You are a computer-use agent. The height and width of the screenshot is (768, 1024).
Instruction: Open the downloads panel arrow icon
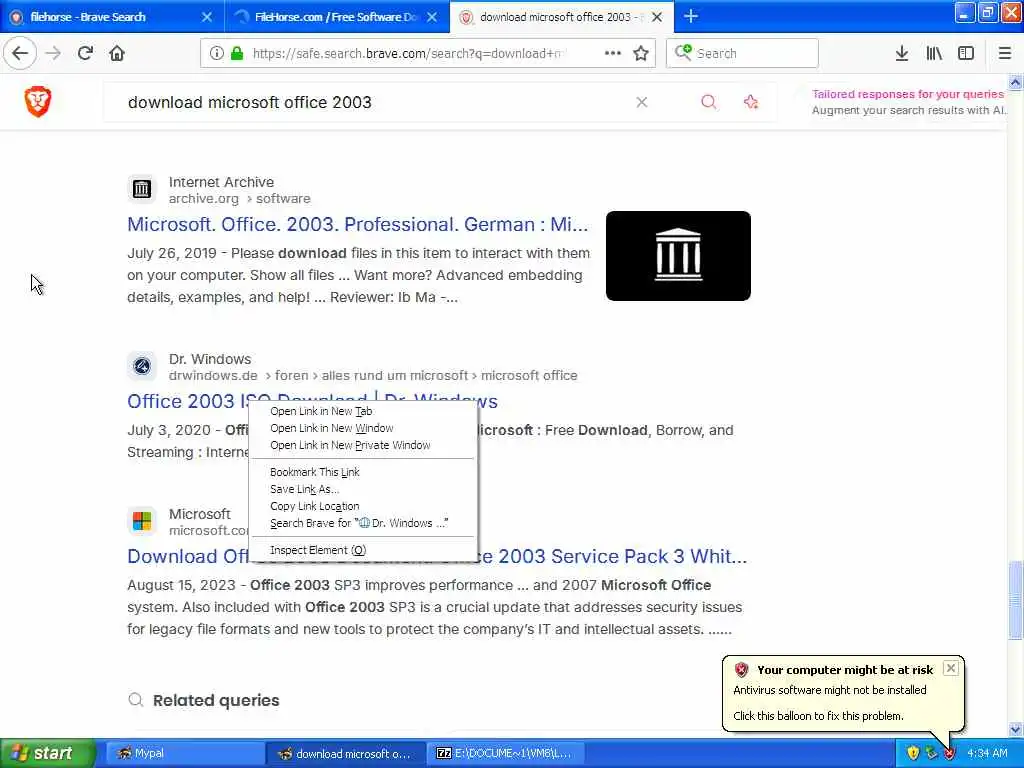coord(901,54)
